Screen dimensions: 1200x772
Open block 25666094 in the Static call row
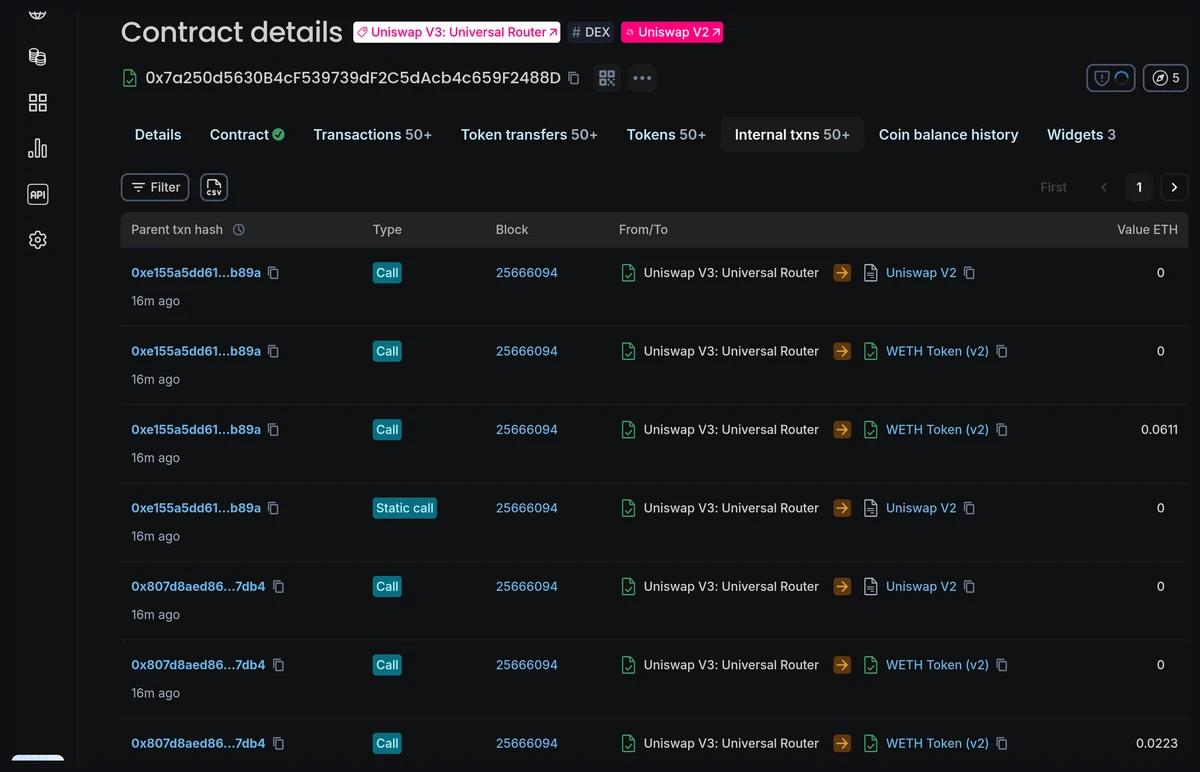[527, 508]
